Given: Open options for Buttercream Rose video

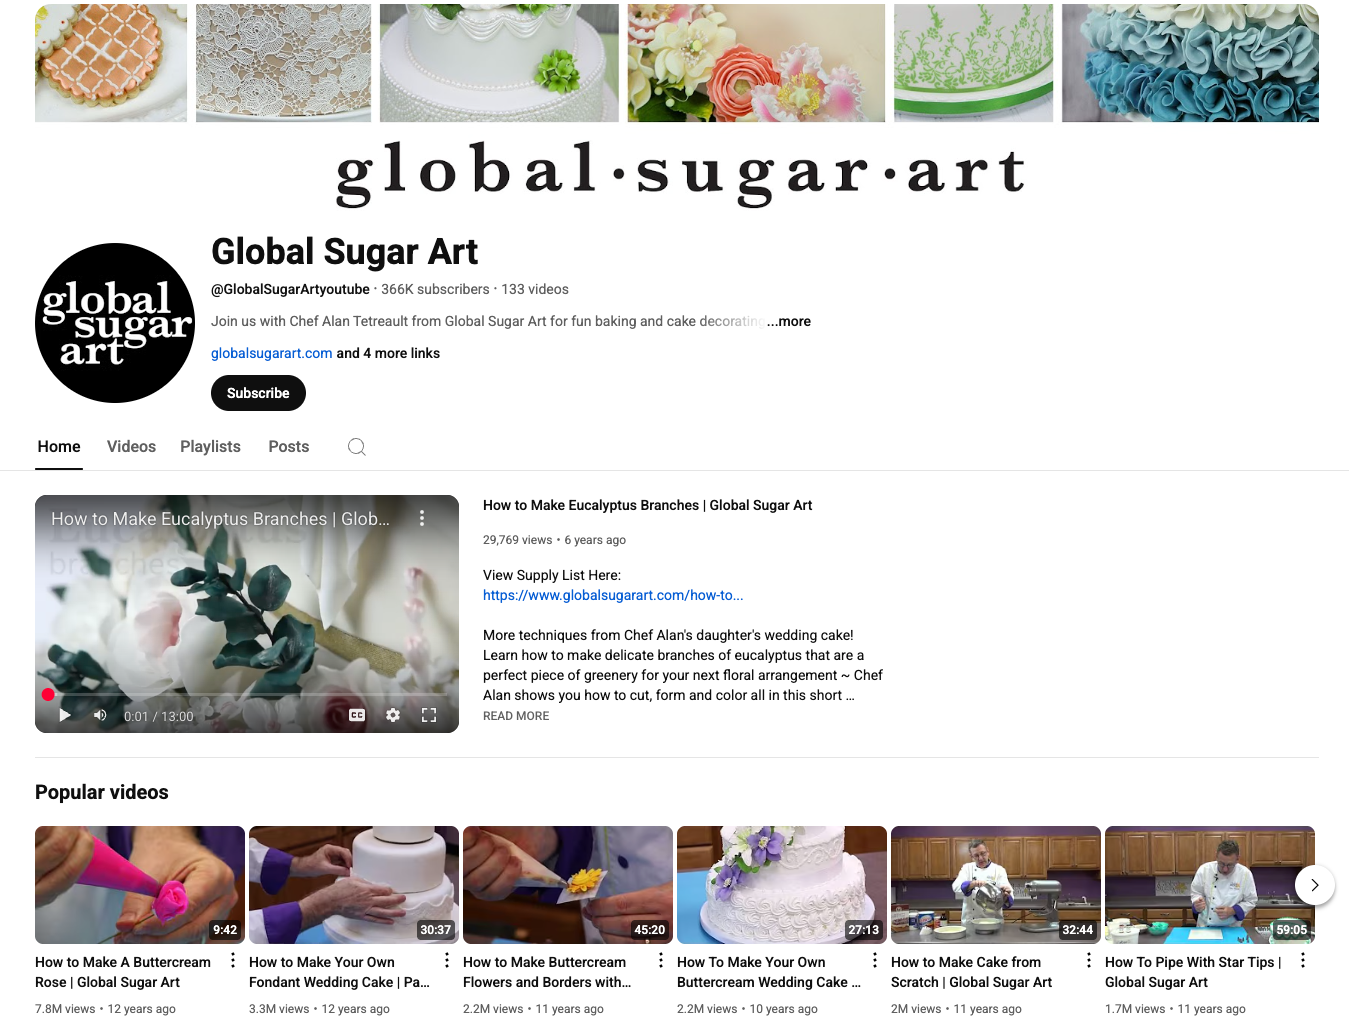Looking at the screenshot, I should point(233,960).
